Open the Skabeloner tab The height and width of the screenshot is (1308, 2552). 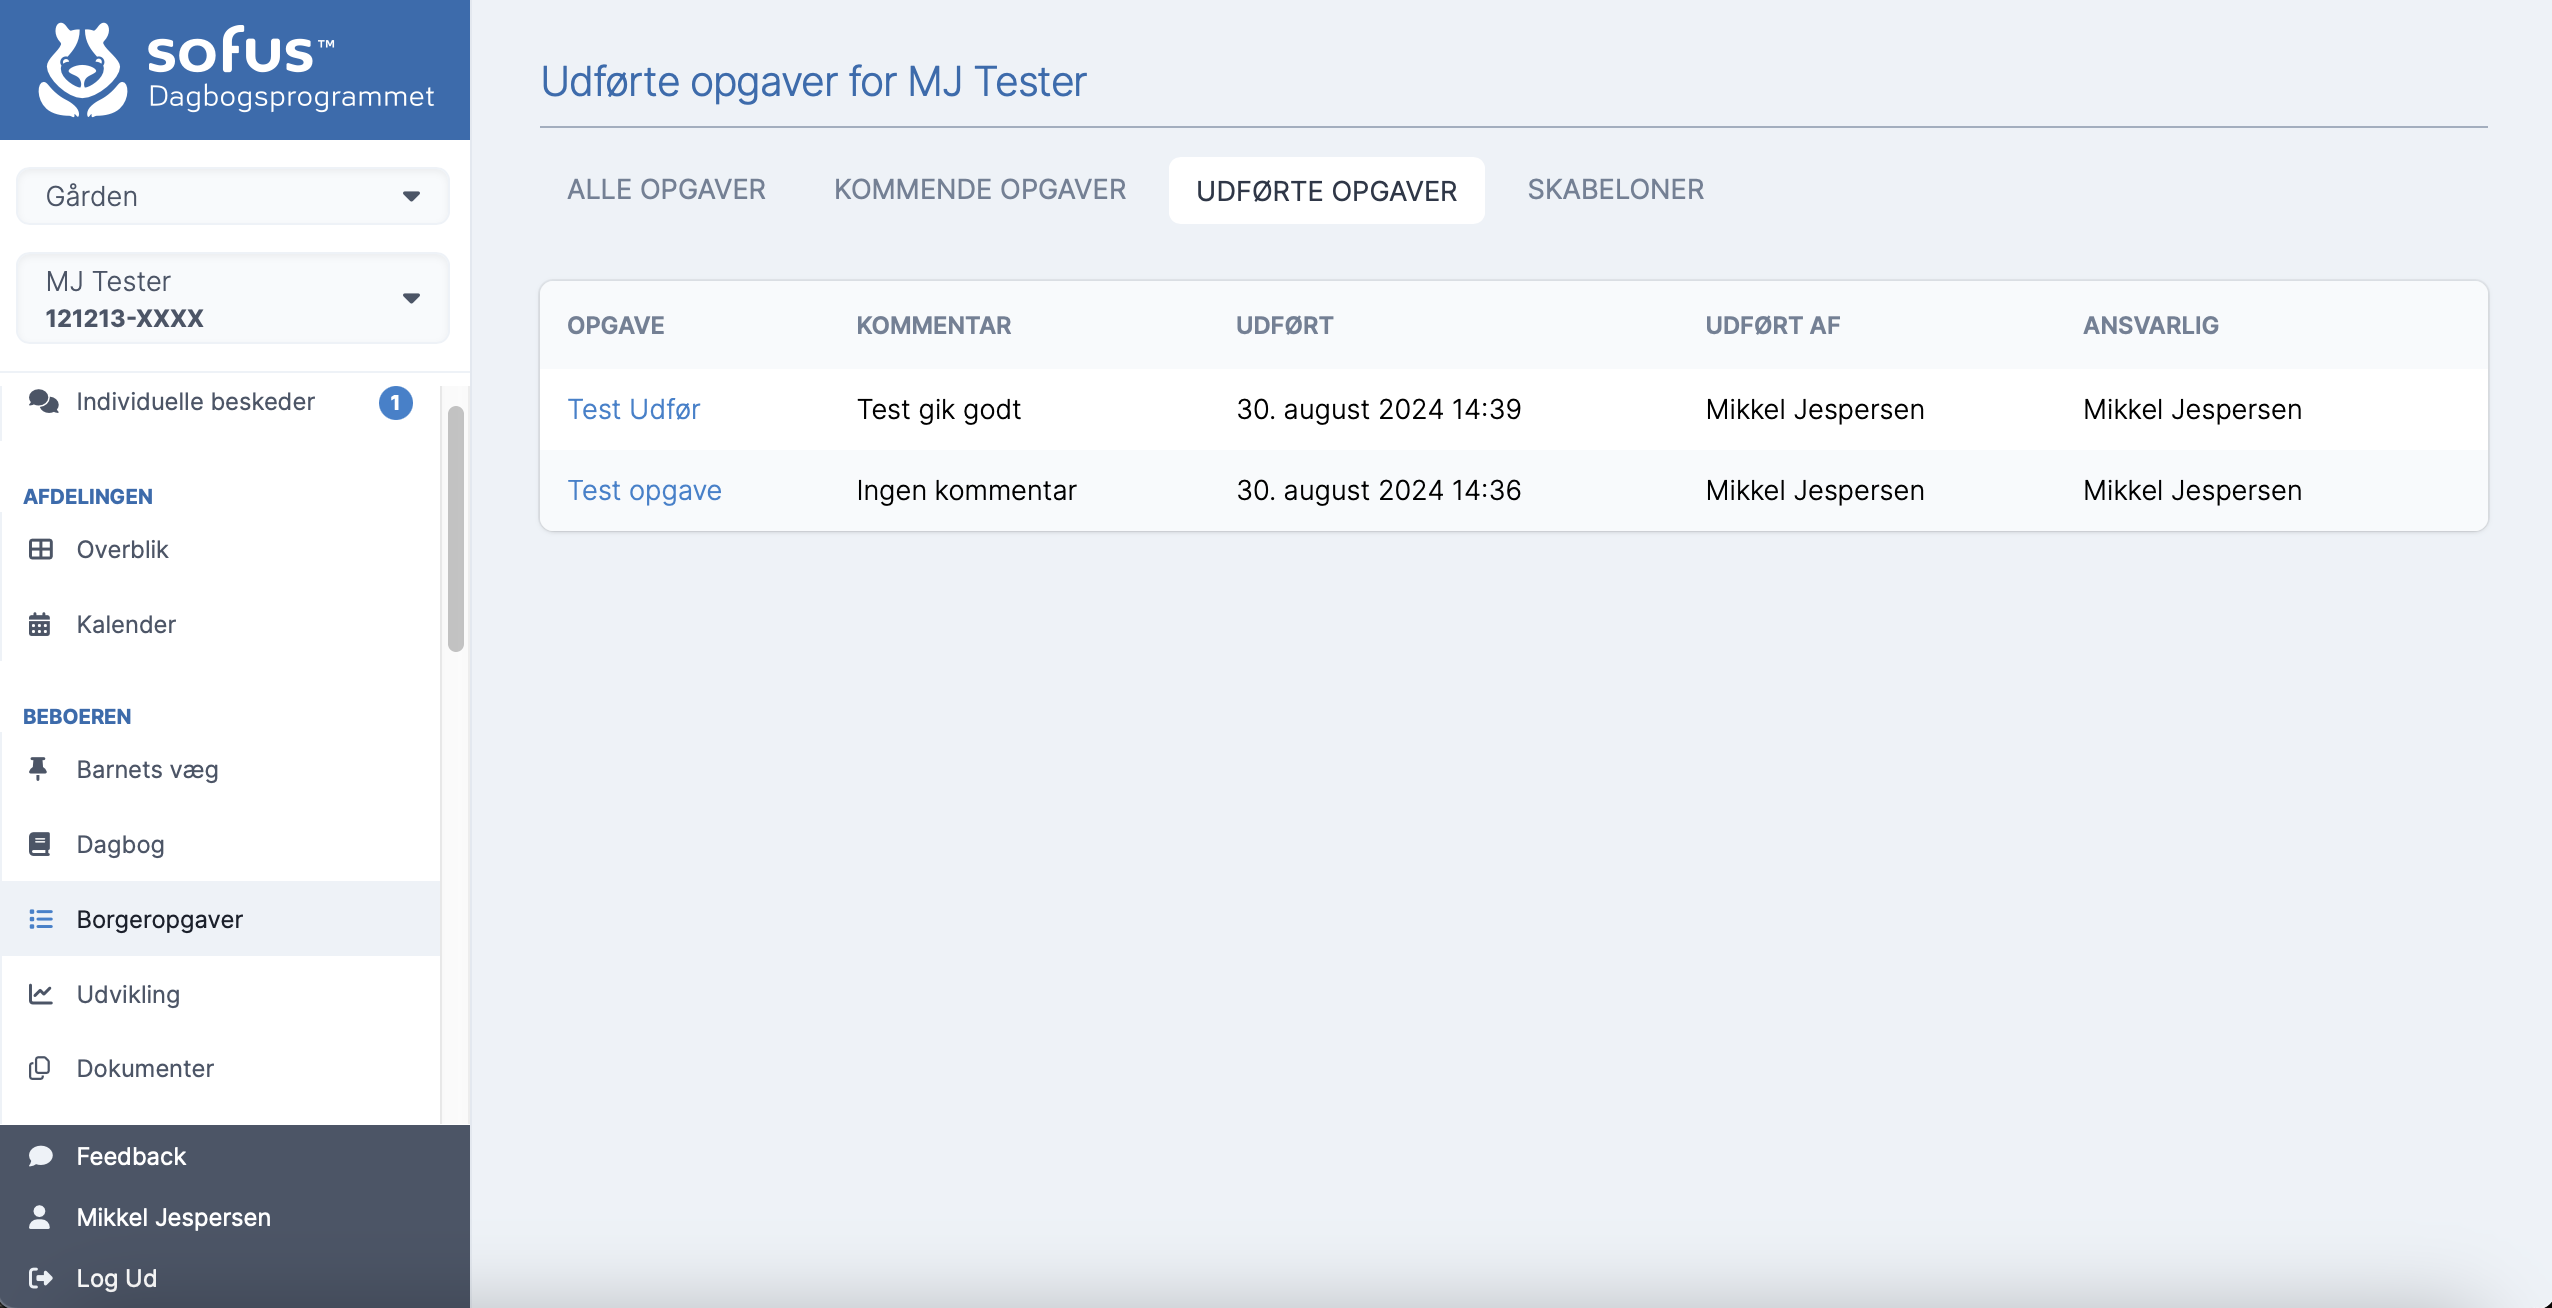click(1615, 190)
